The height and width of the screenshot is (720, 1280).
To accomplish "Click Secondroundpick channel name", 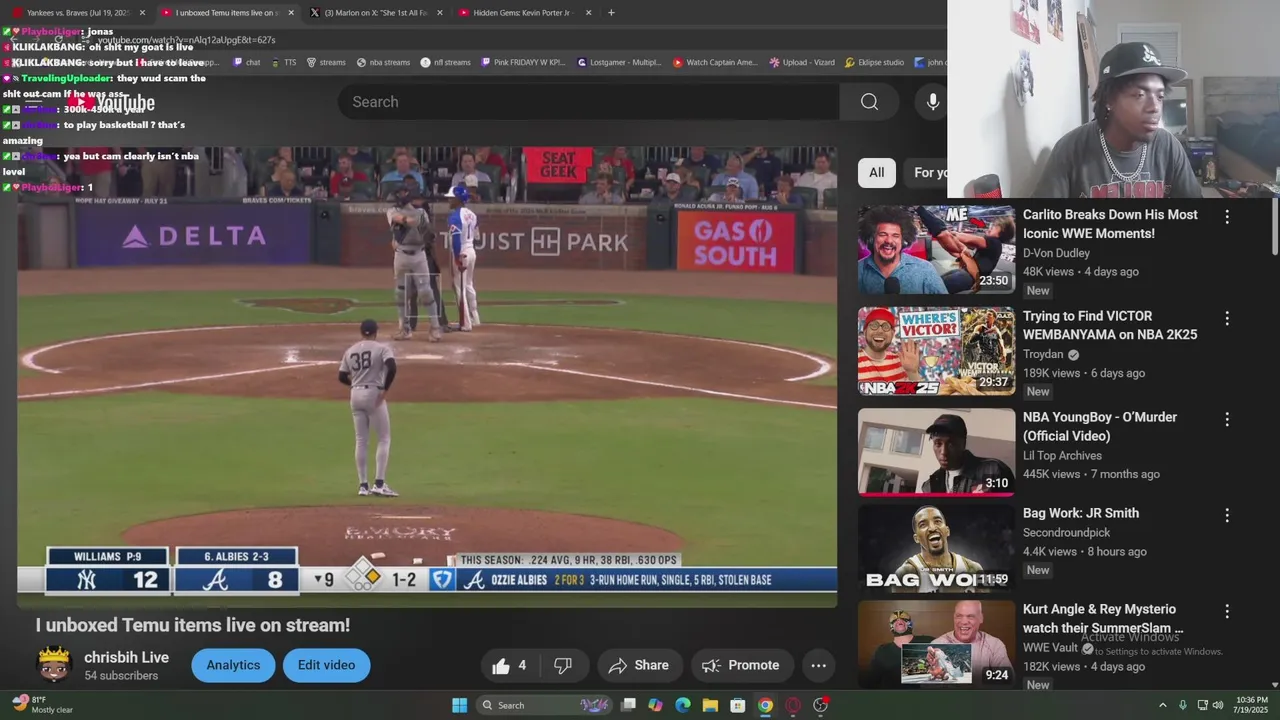I will [x=1066, y=532].
